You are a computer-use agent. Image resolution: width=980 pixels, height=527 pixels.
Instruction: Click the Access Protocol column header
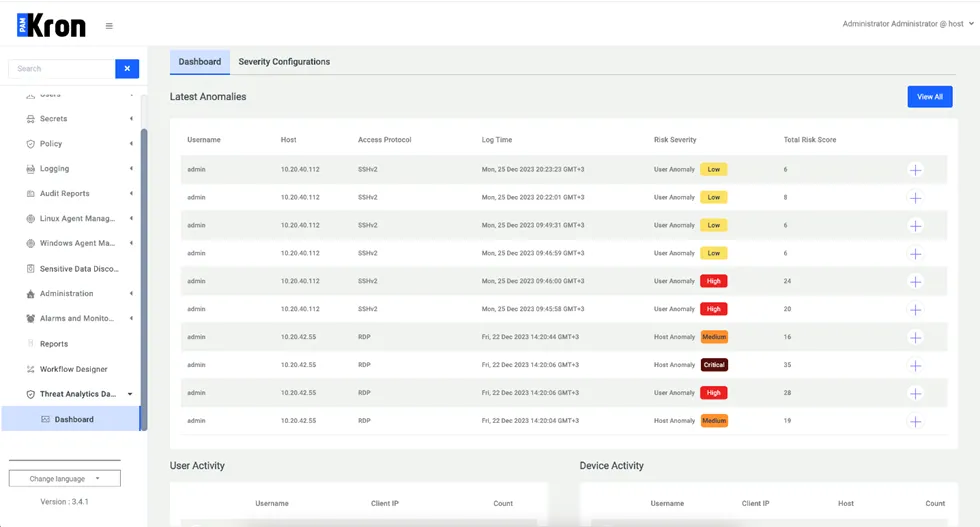pos(384,140)
